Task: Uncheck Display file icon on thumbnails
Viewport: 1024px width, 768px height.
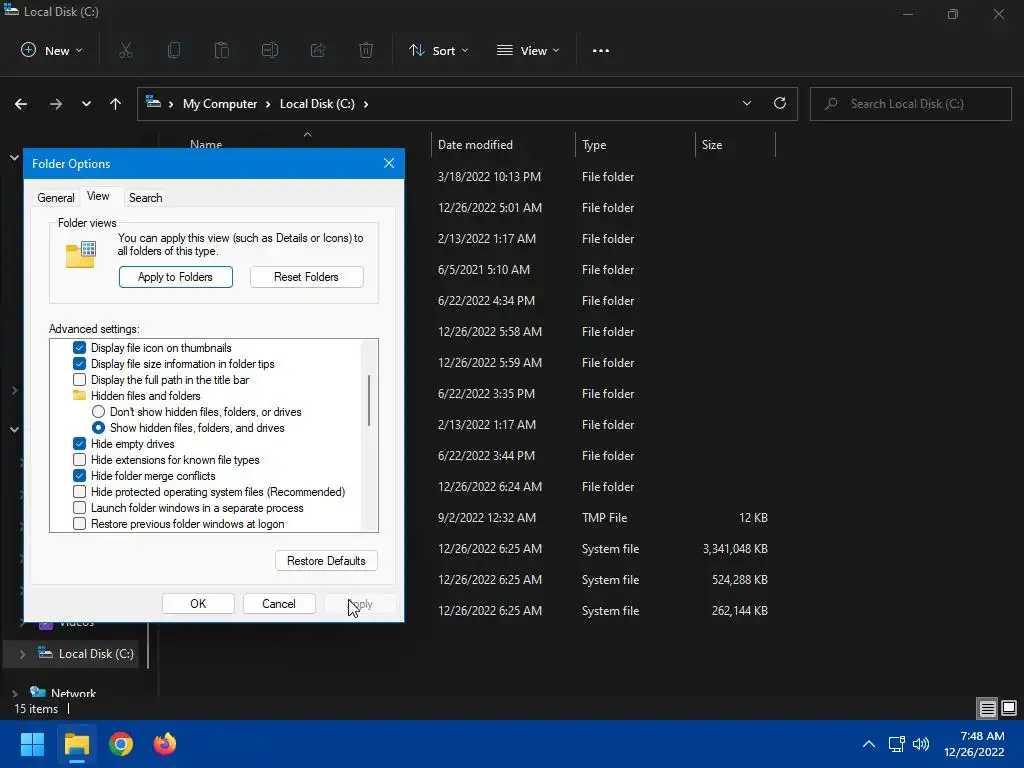Action: 79,347
